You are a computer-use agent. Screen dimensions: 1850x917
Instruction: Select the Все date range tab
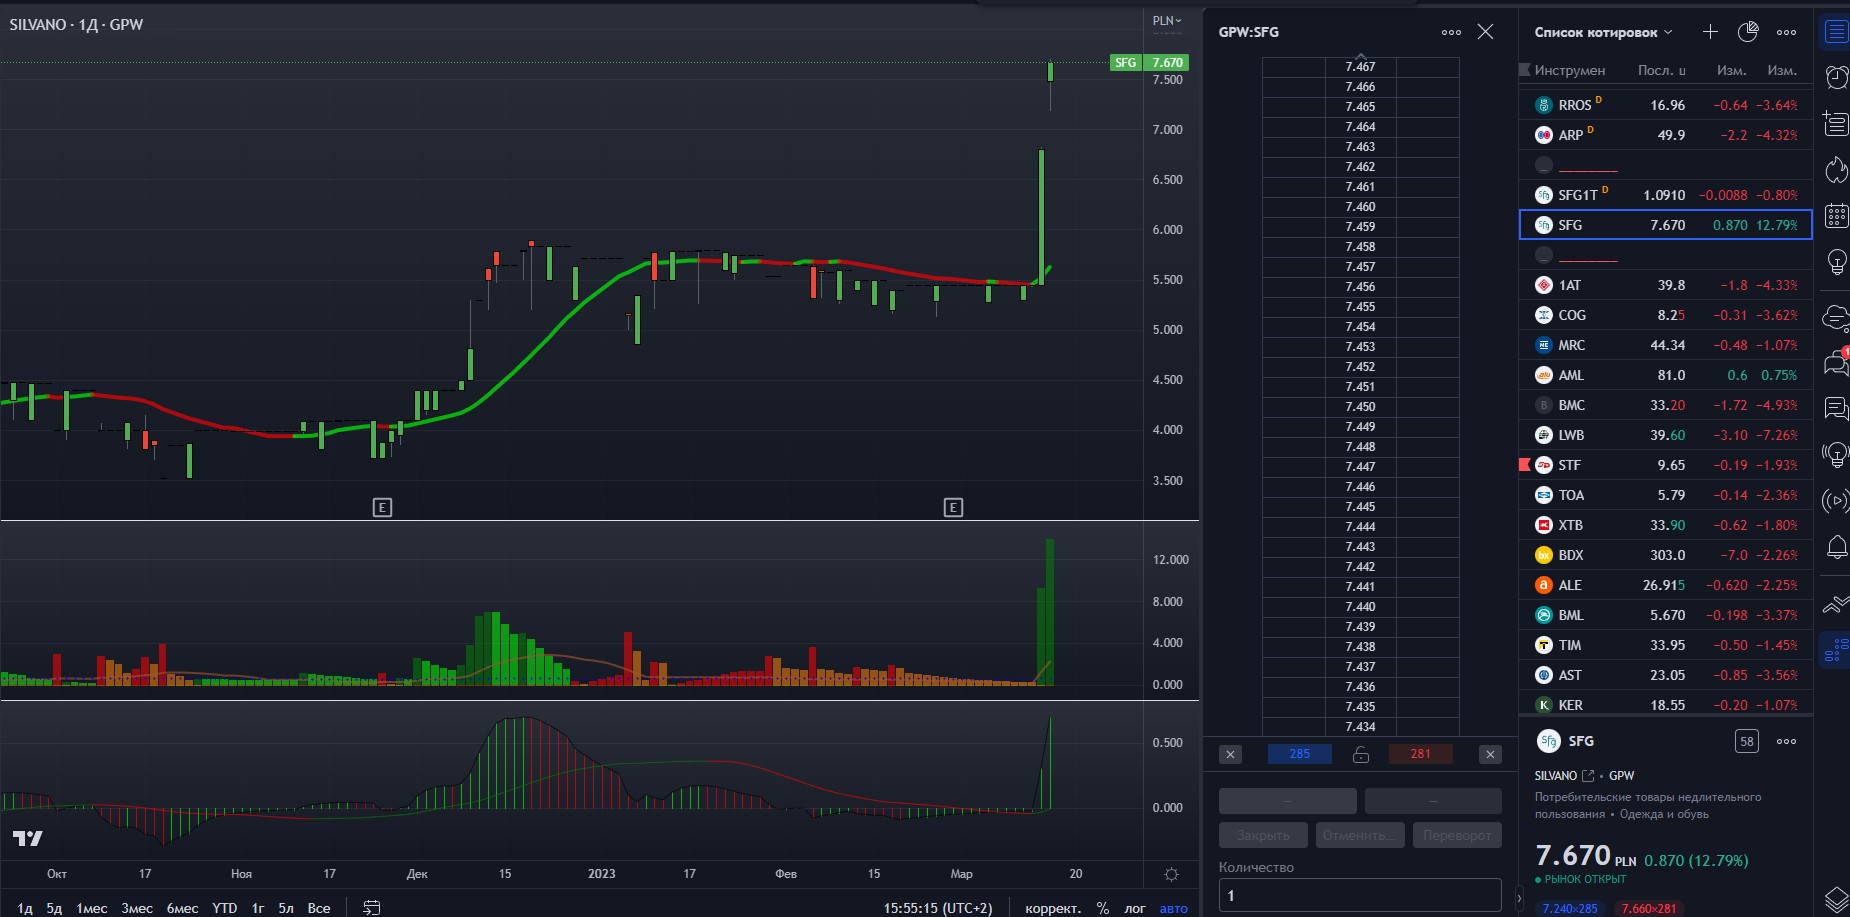tap(319, 908)
